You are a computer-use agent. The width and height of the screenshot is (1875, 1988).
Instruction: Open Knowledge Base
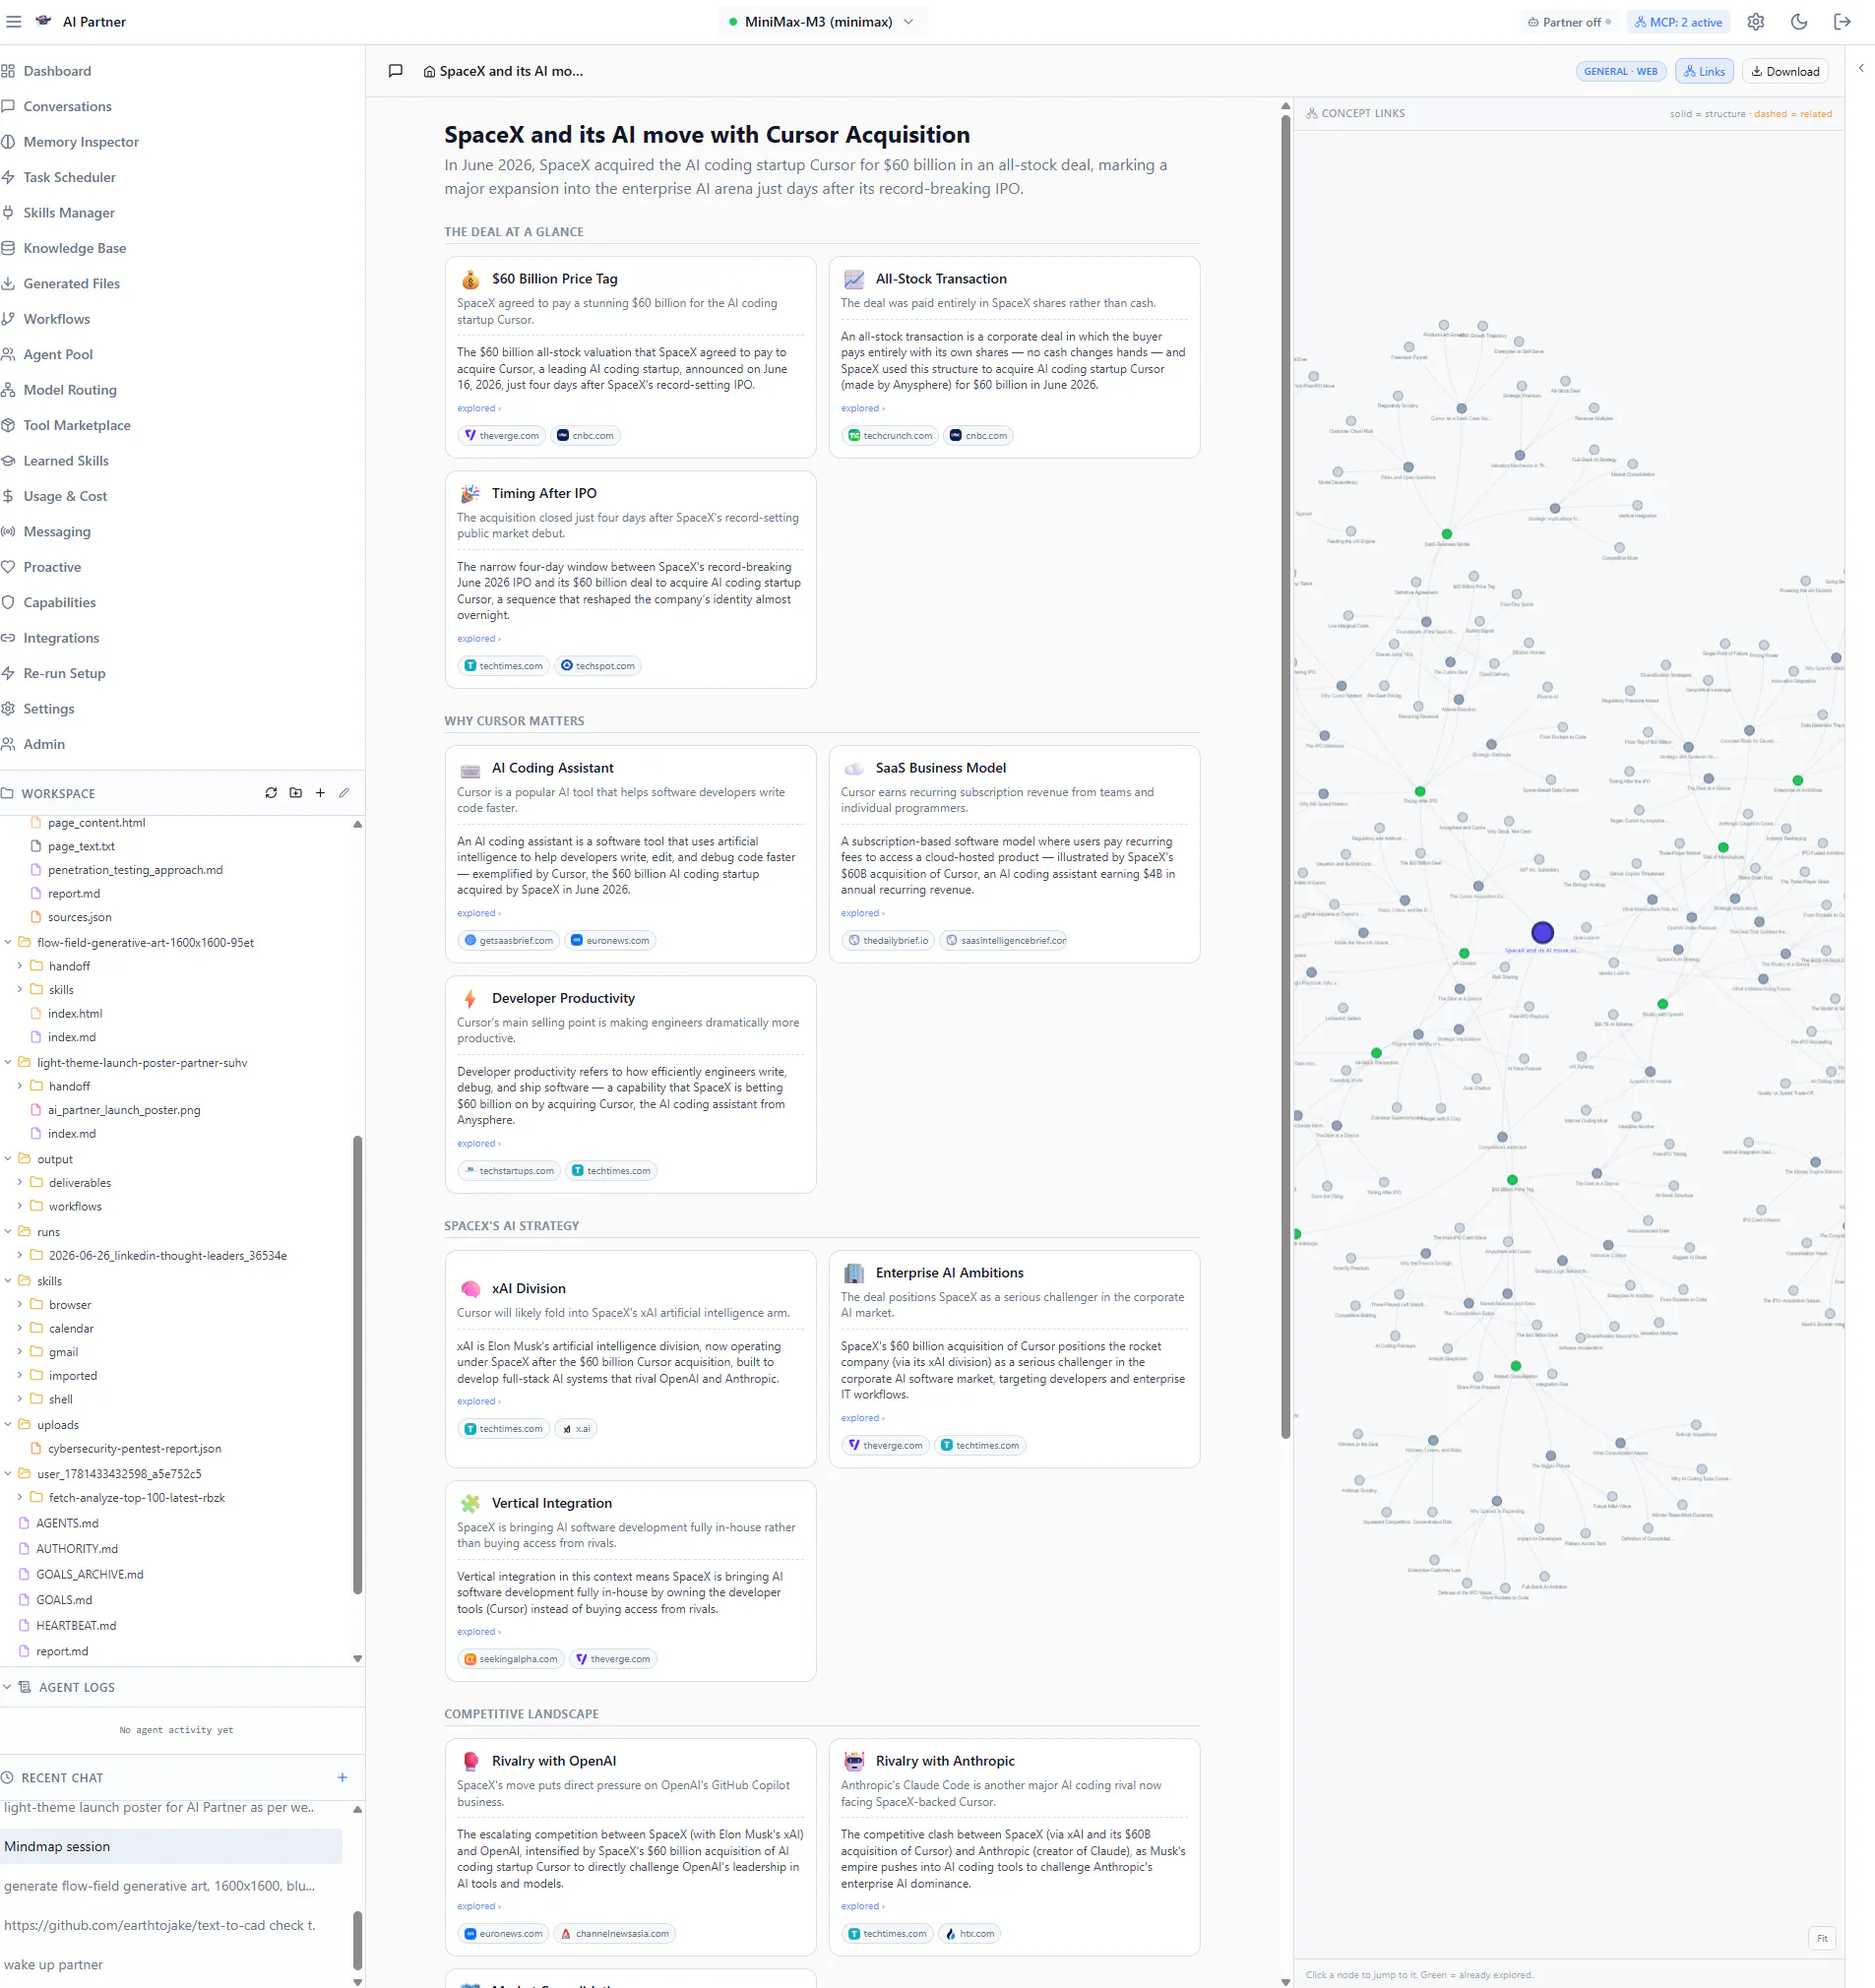(x=74, y=248)
